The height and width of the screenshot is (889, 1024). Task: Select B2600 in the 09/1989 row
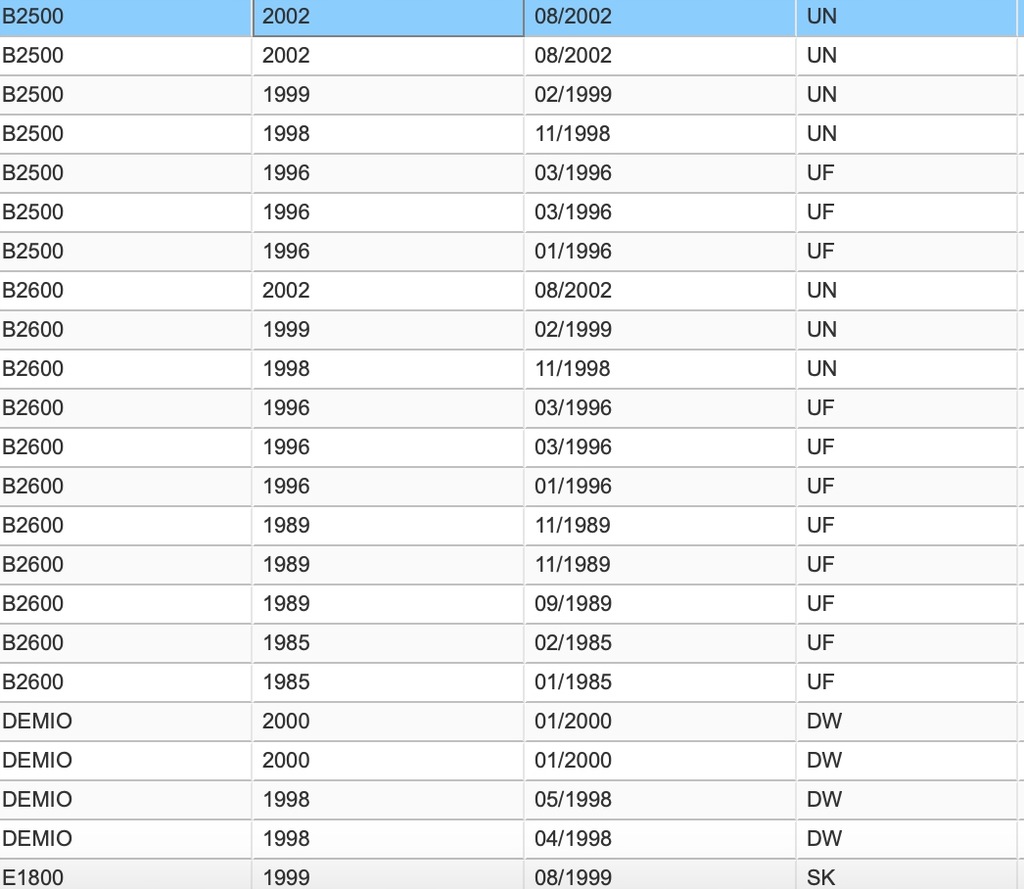pos(125,604)
